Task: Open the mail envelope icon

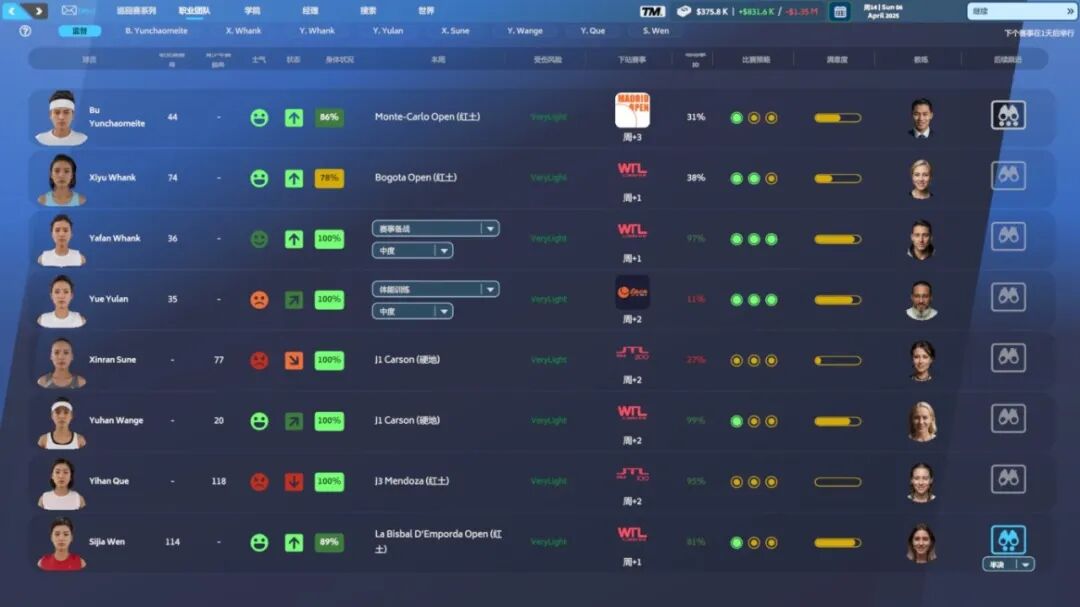Action: pyautogui.click(x=69, y=11)
